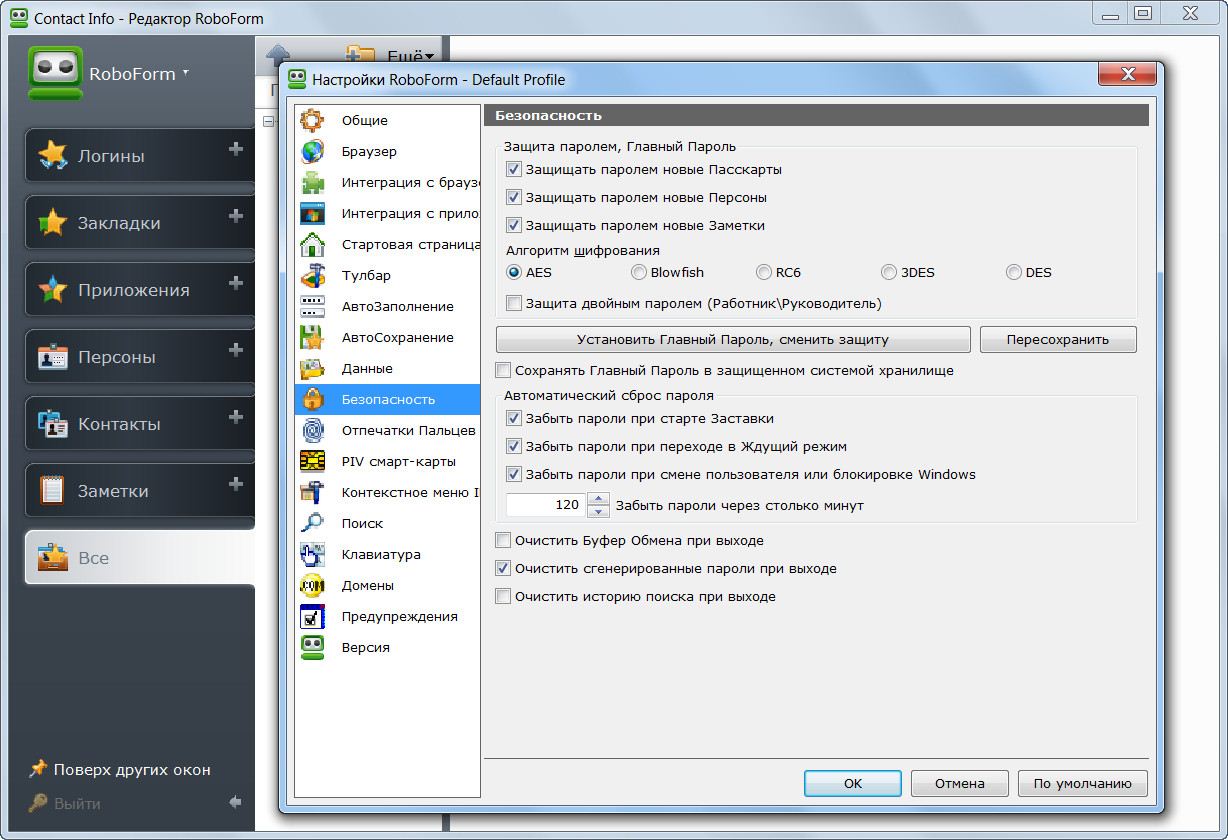Click the АвтоСохранение floppy icon
Image resolution: width=1228 pixels, height=840 pixels.
coord(313,337)
